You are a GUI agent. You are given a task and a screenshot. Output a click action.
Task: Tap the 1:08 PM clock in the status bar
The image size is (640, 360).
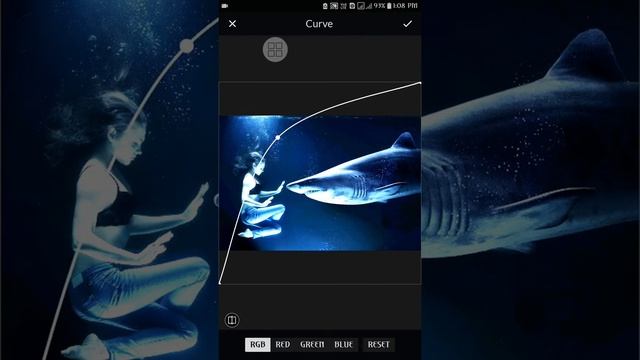[x=405, y=6]
